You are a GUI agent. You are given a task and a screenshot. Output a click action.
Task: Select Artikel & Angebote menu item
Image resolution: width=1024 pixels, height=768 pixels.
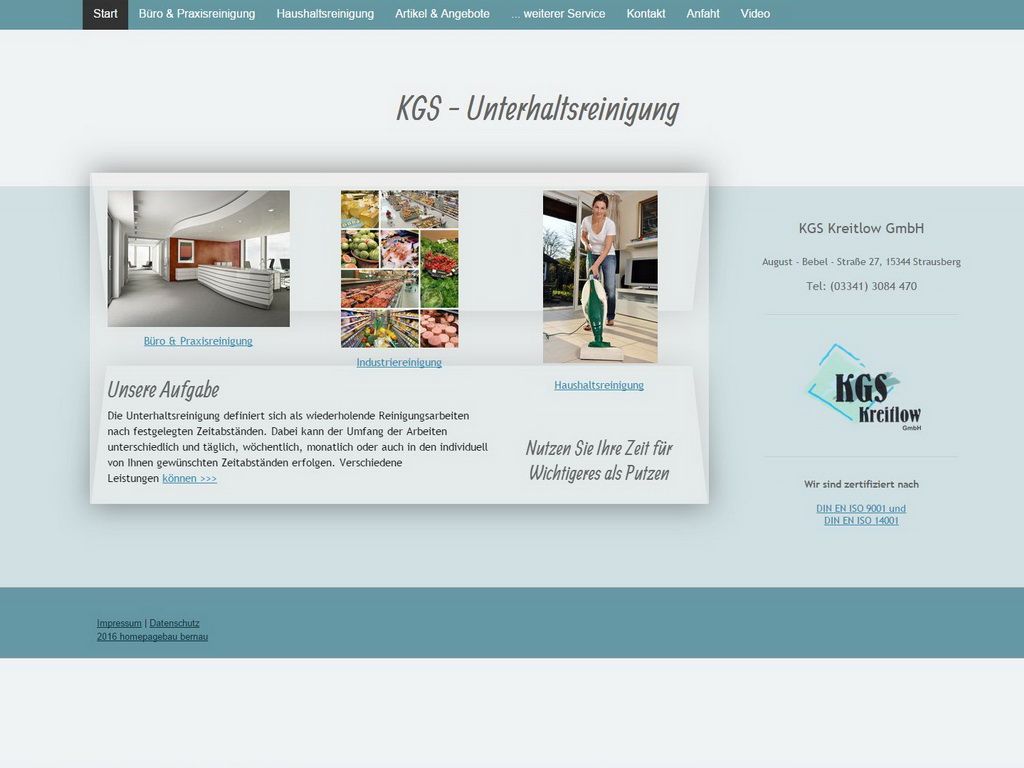(x=442, y=14)
